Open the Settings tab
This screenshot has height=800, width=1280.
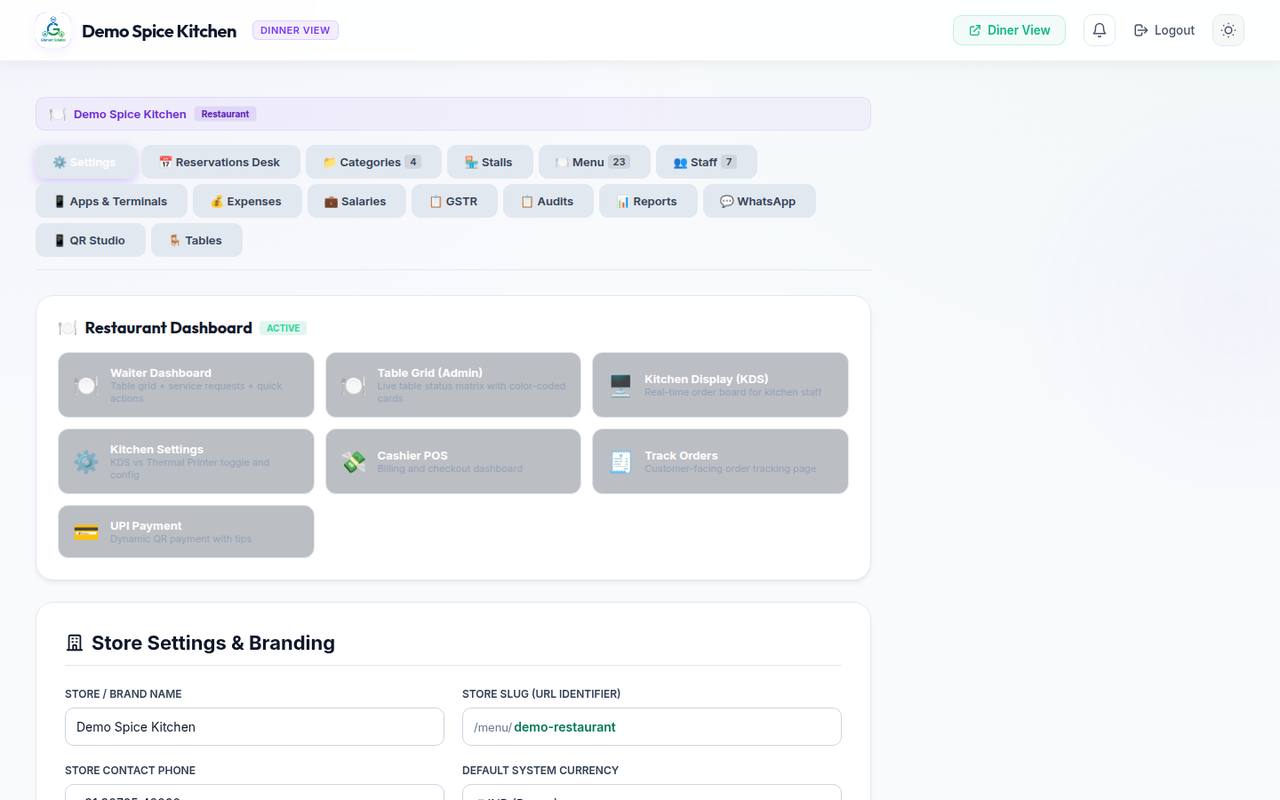coord(85,162)
